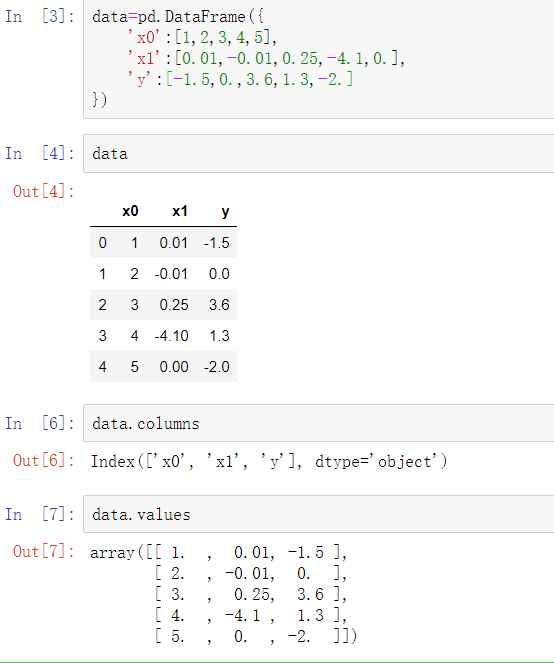Click the In [3] prompt label

(40, 16)
